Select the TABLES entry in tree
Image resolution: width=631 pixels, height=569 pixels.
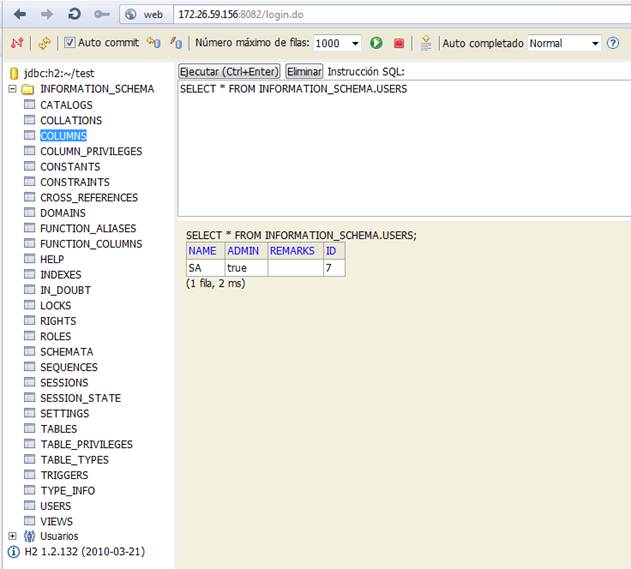[58, 429]
